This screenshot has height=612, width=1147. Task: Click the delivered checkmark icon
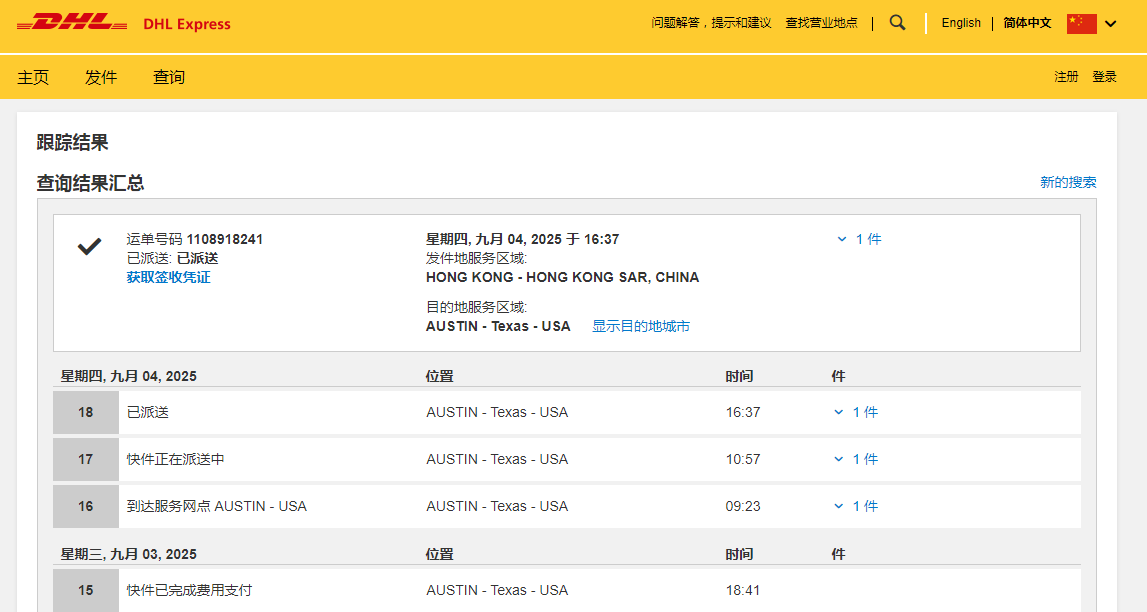pyautogui.click(x=90, y=247)
